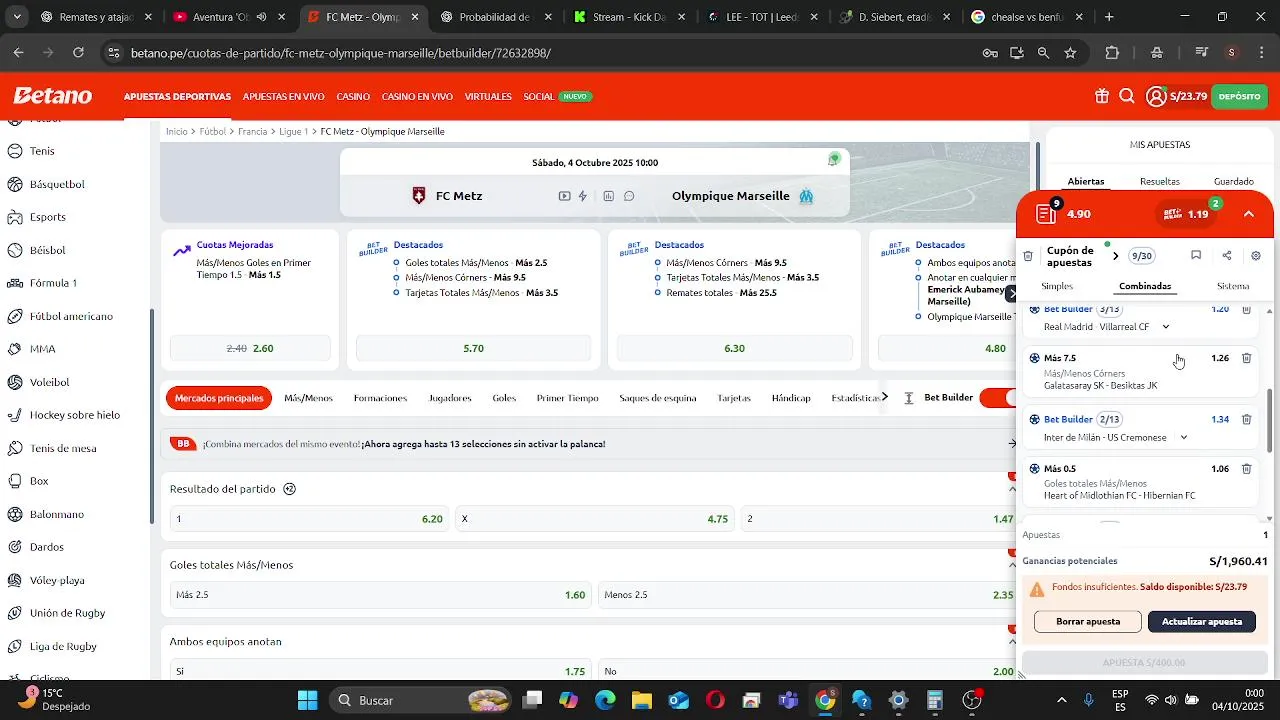Open the match chat bubble icon

629,196
